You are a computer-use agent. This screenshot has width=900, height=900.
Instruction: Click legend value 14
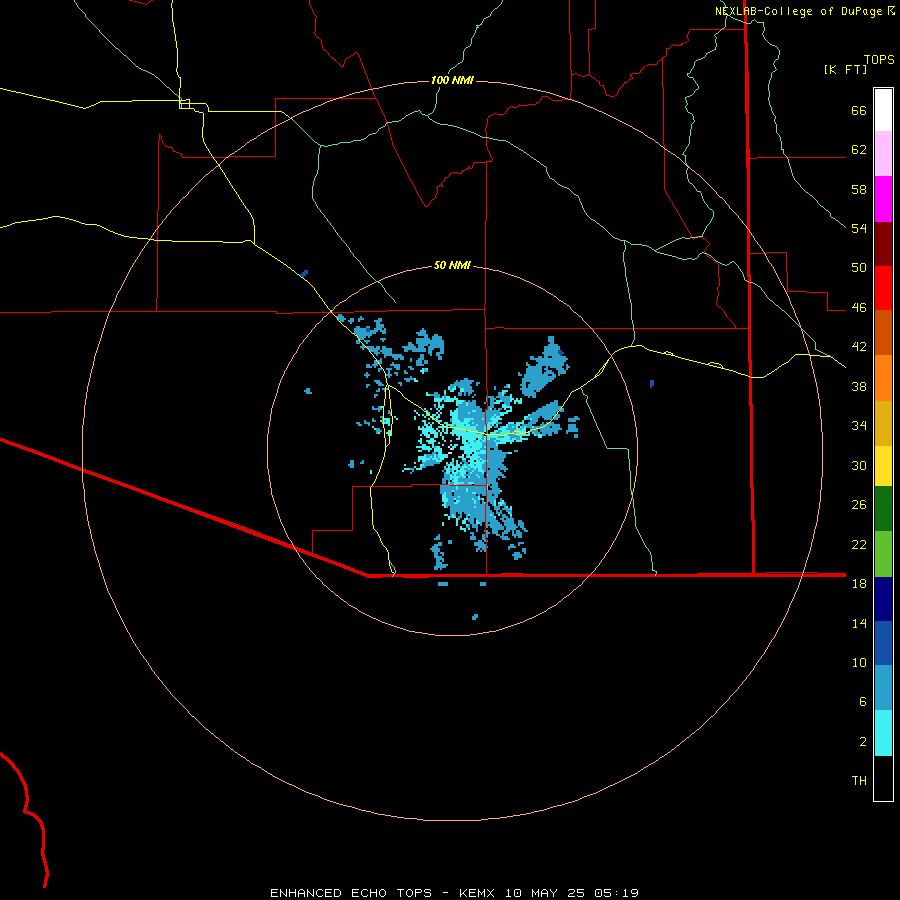[859, 623]
